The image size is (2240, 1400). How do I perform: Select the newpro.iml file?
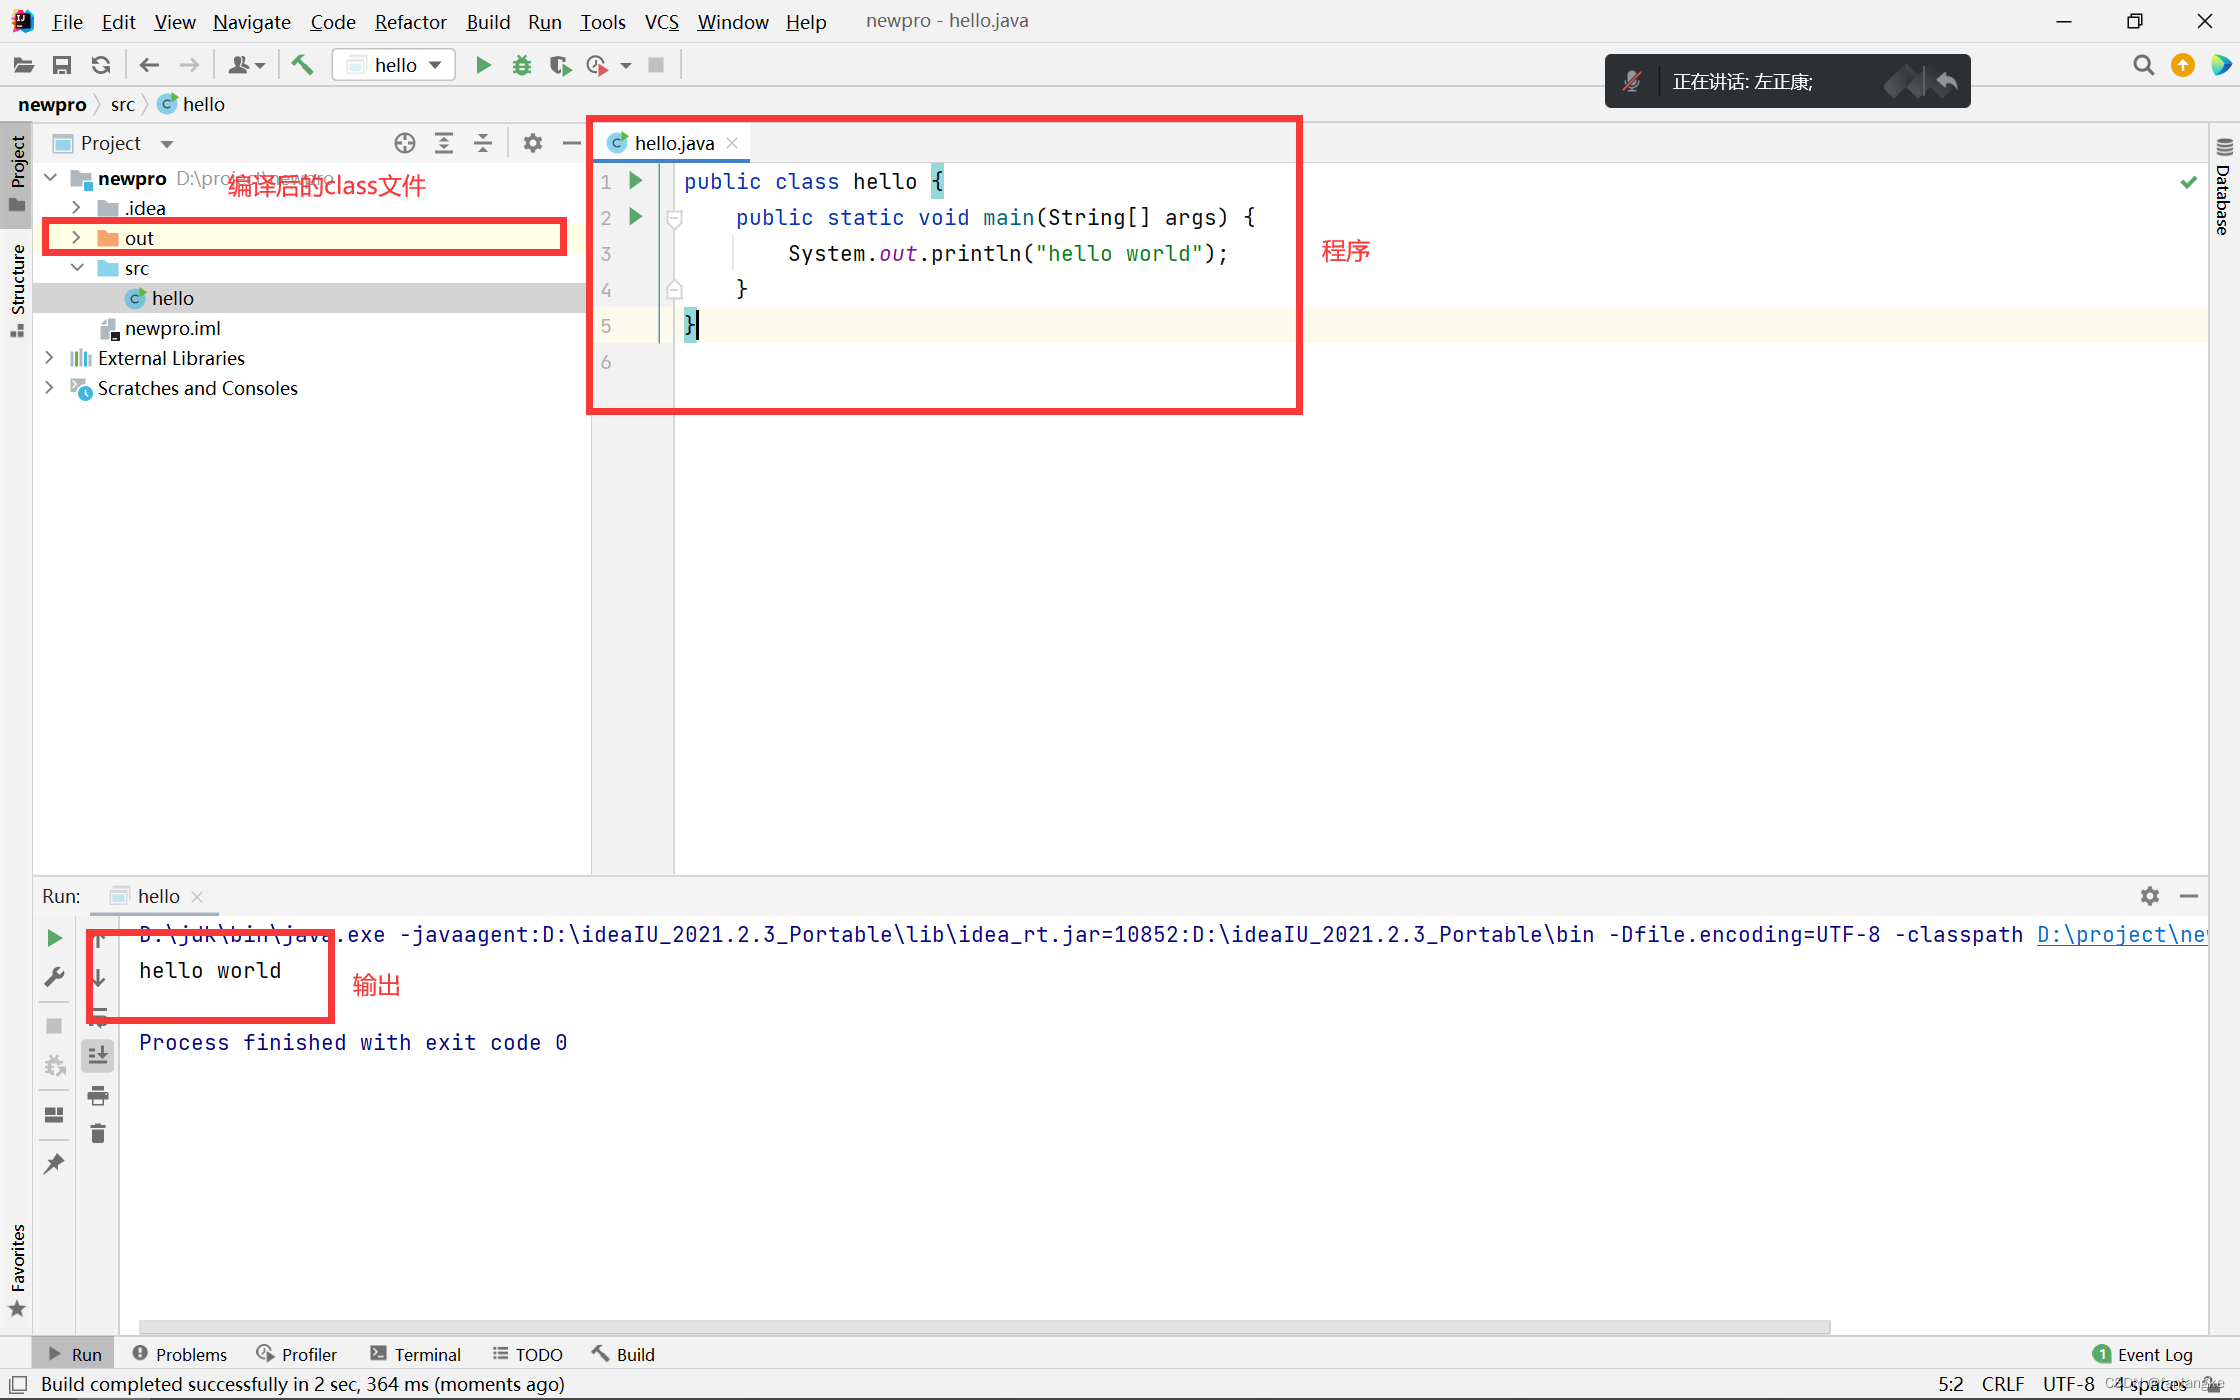point(161,328)
